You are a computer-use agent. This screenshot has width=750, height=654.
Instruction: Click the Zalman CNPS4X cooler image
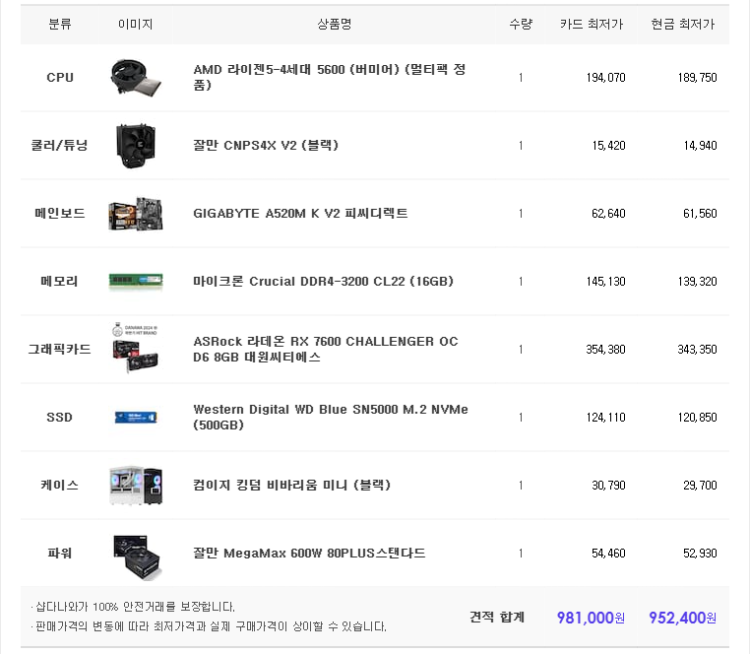click(x=135, y=146)
